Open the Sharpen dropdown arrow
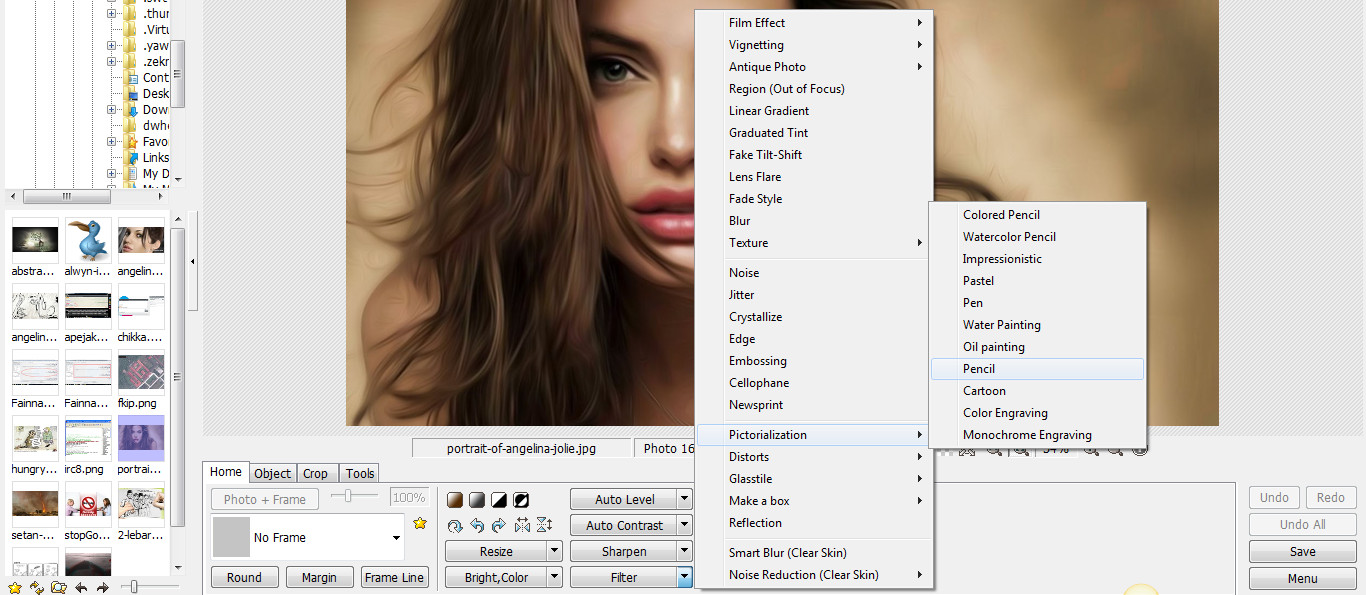1366x595 pixels. point(684,551)
